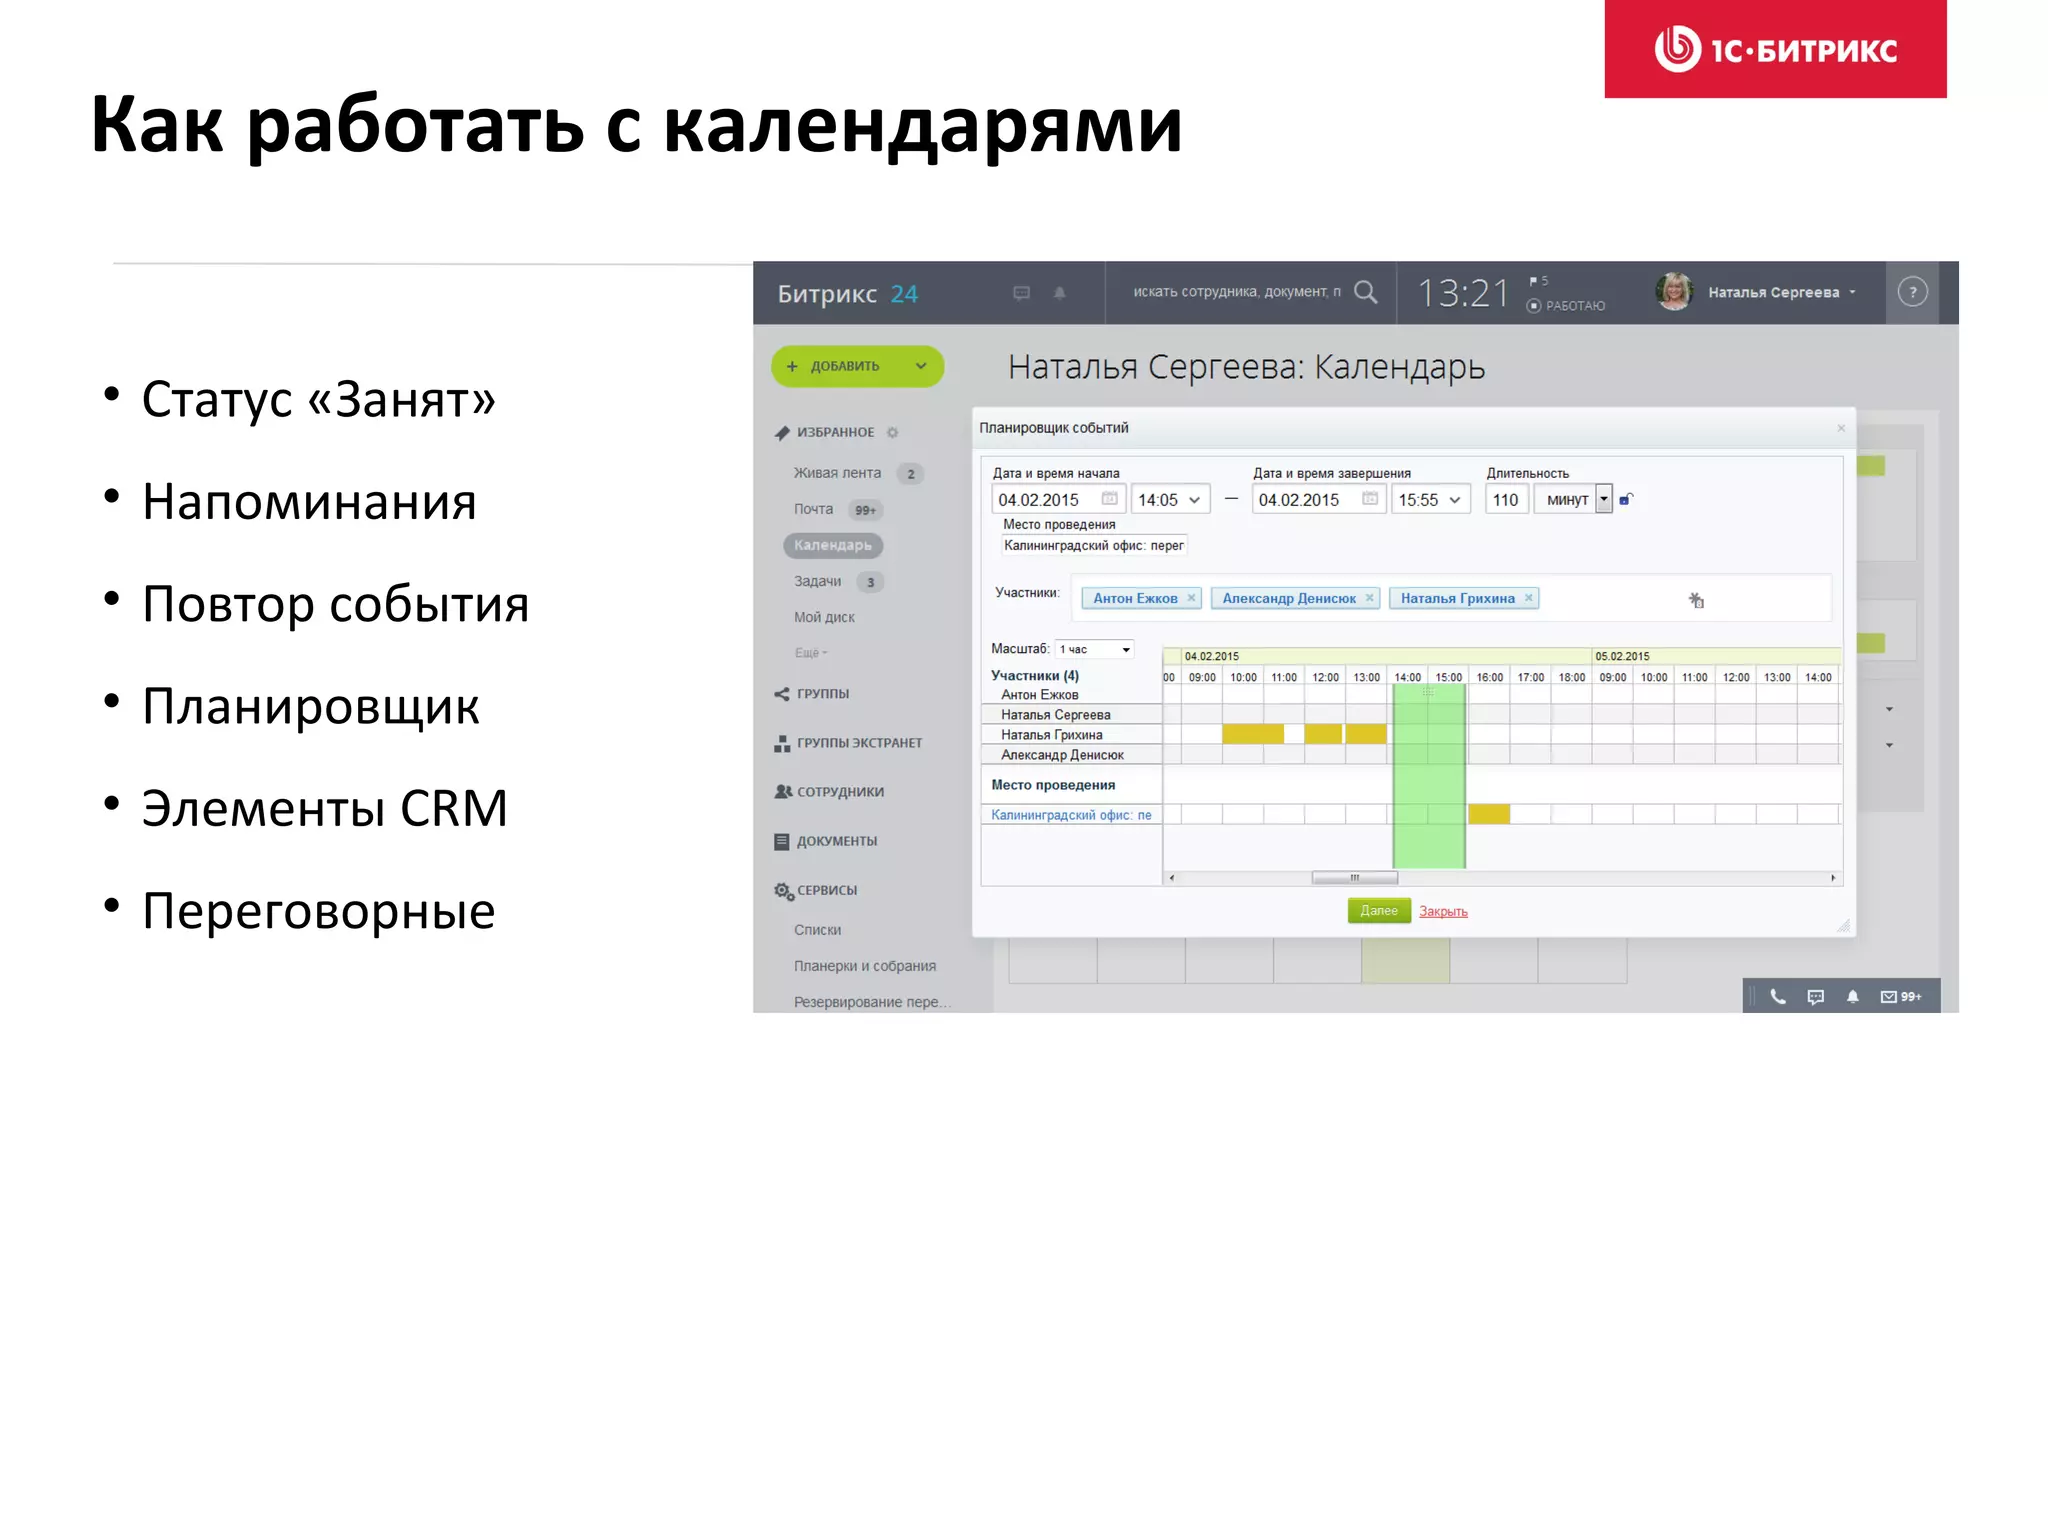Open the Группы section
Image resolution: width=2048 pixels, height=1536 pixels.
tap(812, 693)
